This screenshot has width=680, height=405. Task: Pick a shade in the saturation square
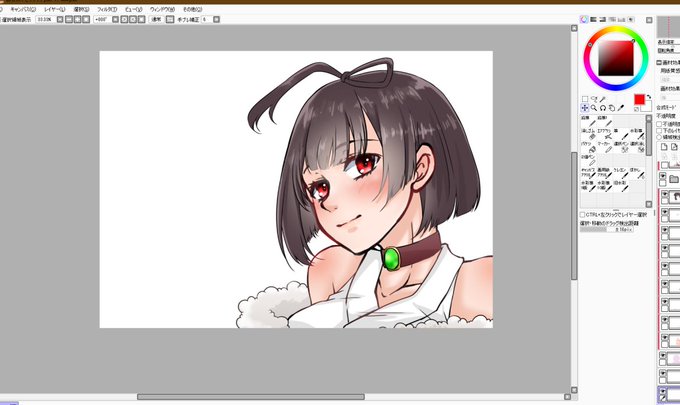point(616,59)
